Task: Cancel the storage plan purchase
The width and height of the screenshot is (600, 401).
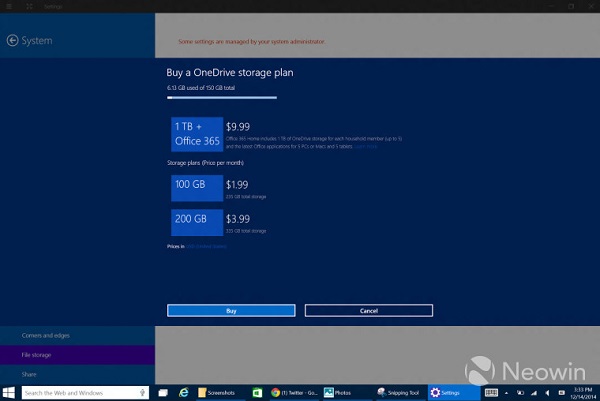Action: 368,311
